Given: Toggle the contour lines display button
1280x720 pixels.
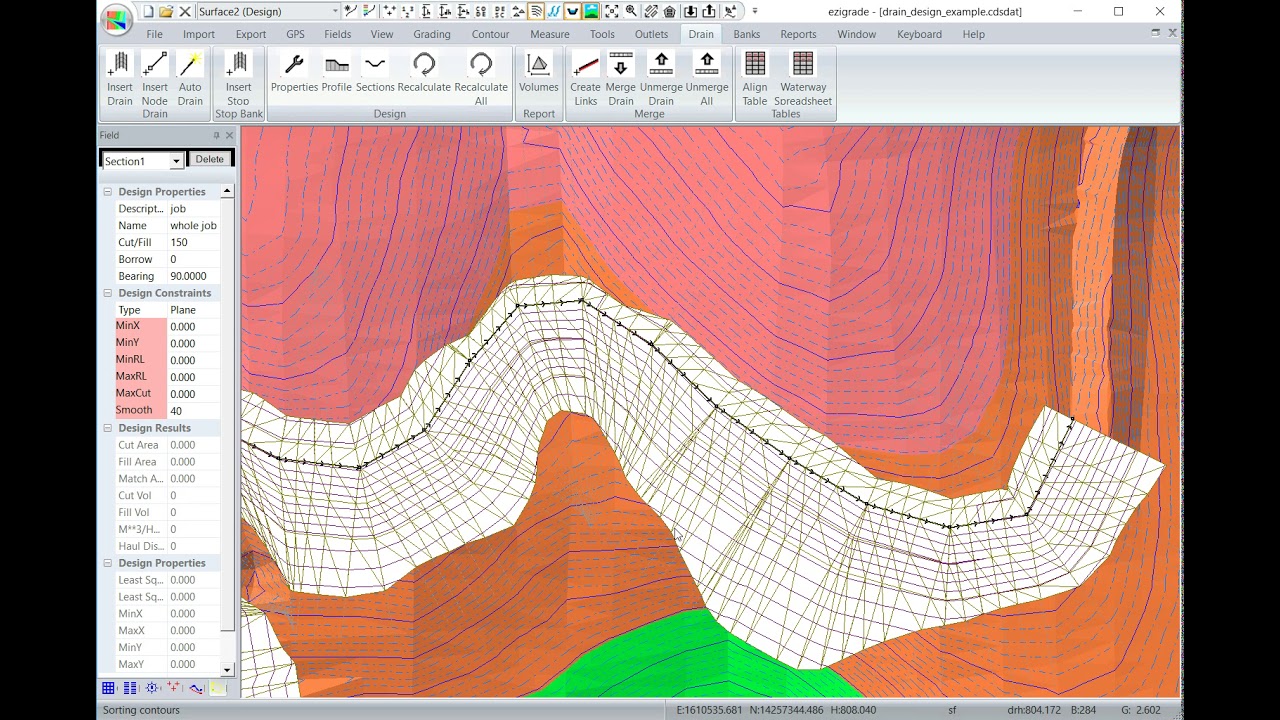Looking at the screenshot, I should [535, 11].
